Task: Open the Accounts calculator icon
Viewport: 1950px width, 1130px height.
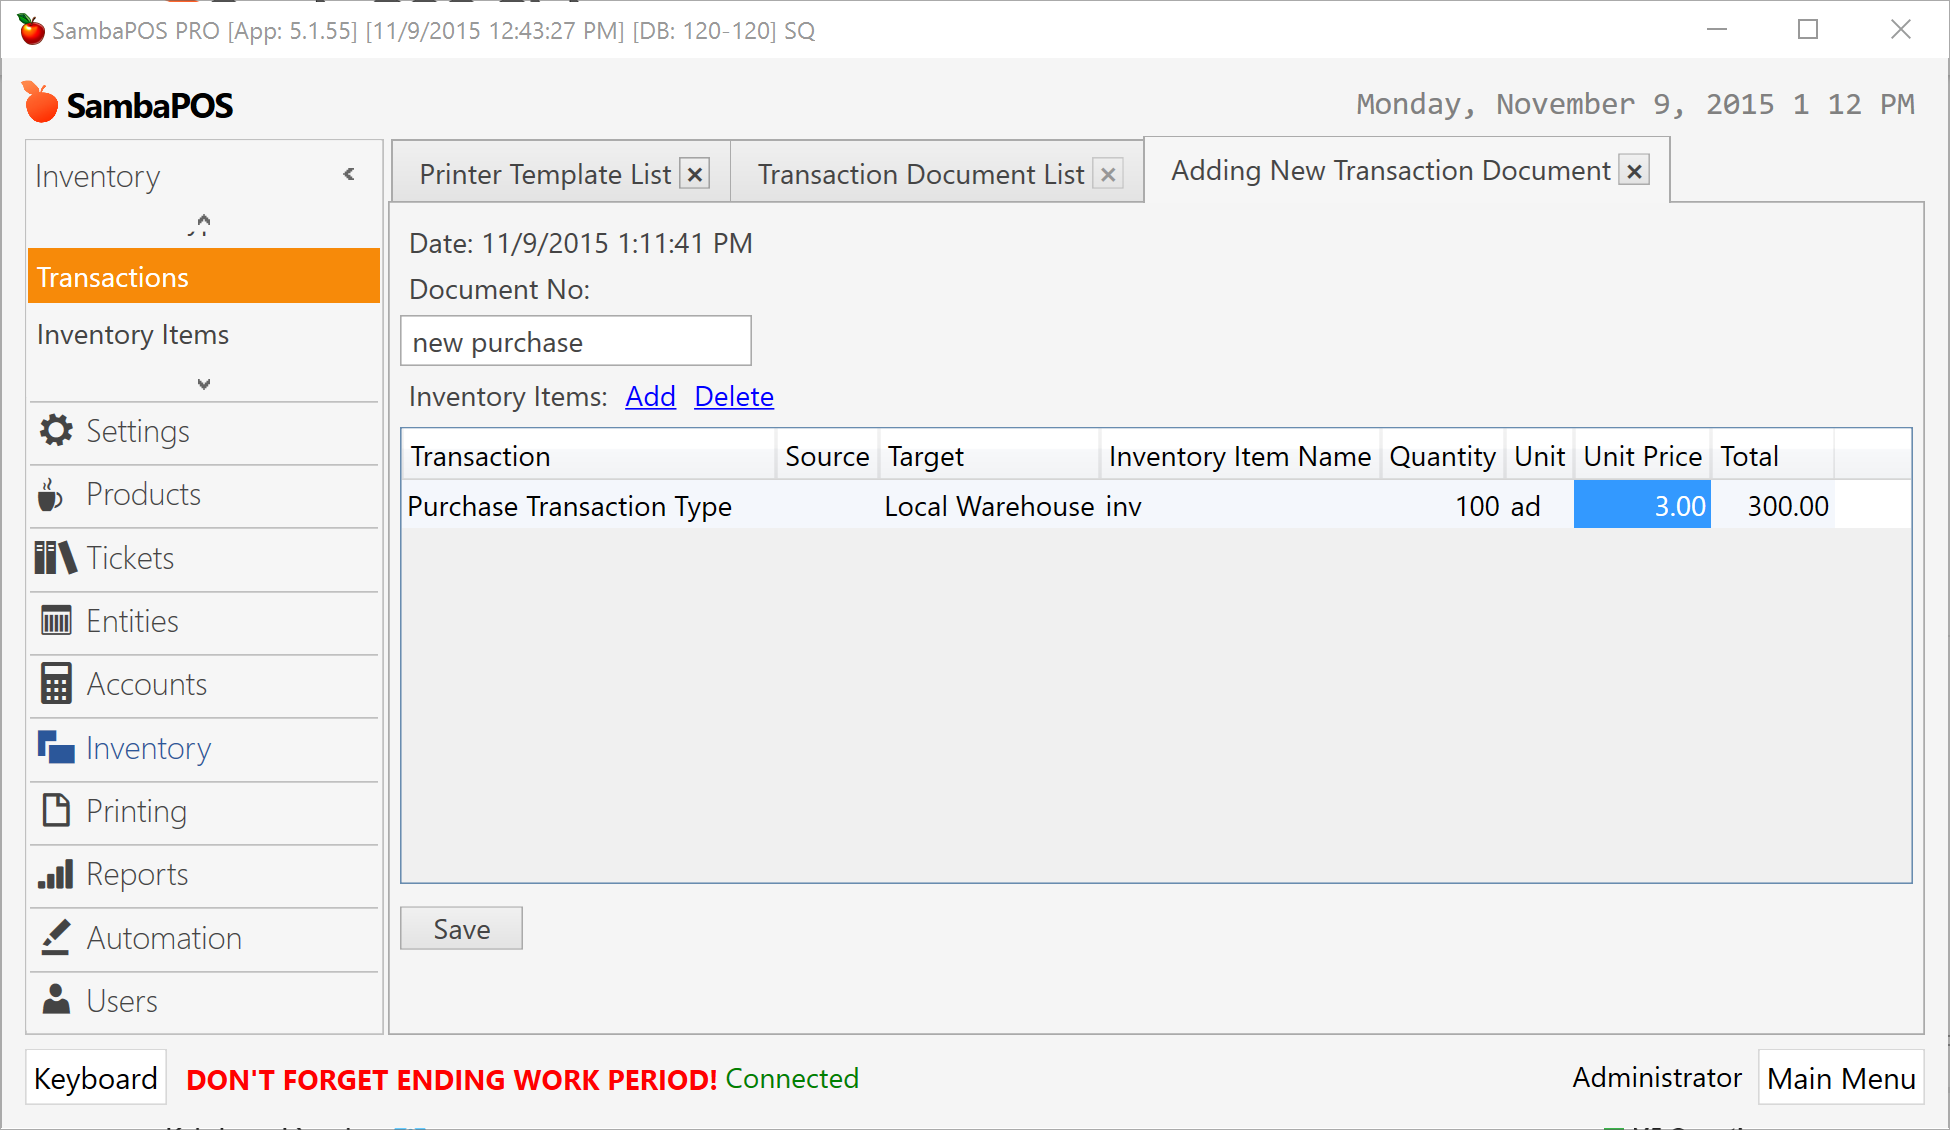Action: tap(54, 683)
